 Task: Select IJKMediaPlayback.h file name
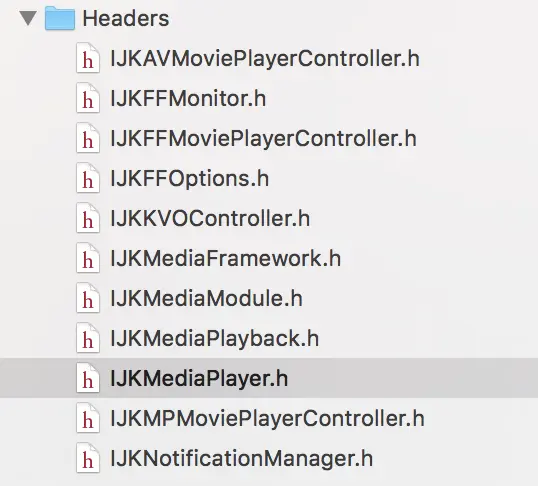point(214,339)
